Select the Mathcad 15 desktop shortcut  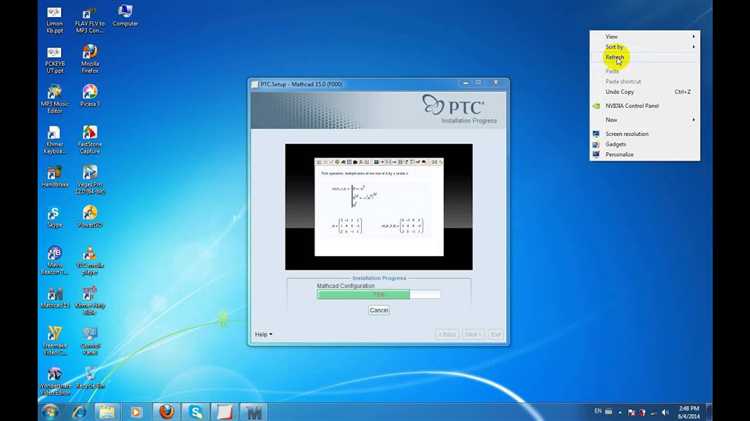click(x=55, y=298)
